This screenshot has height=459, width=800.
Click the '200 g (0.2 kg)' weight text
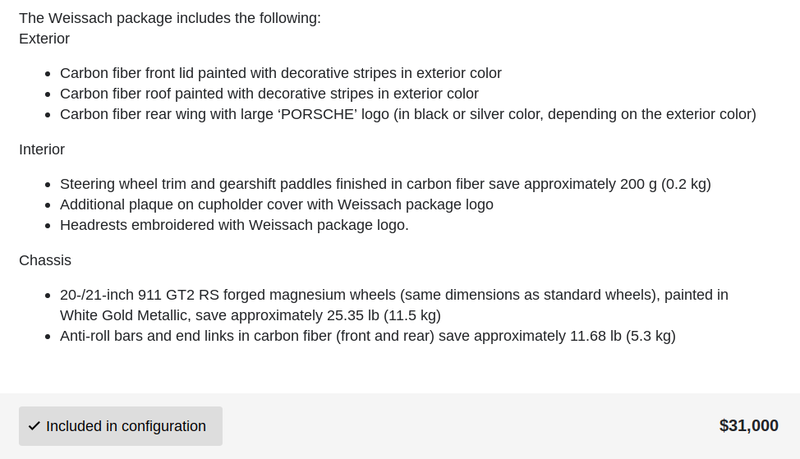665,184
